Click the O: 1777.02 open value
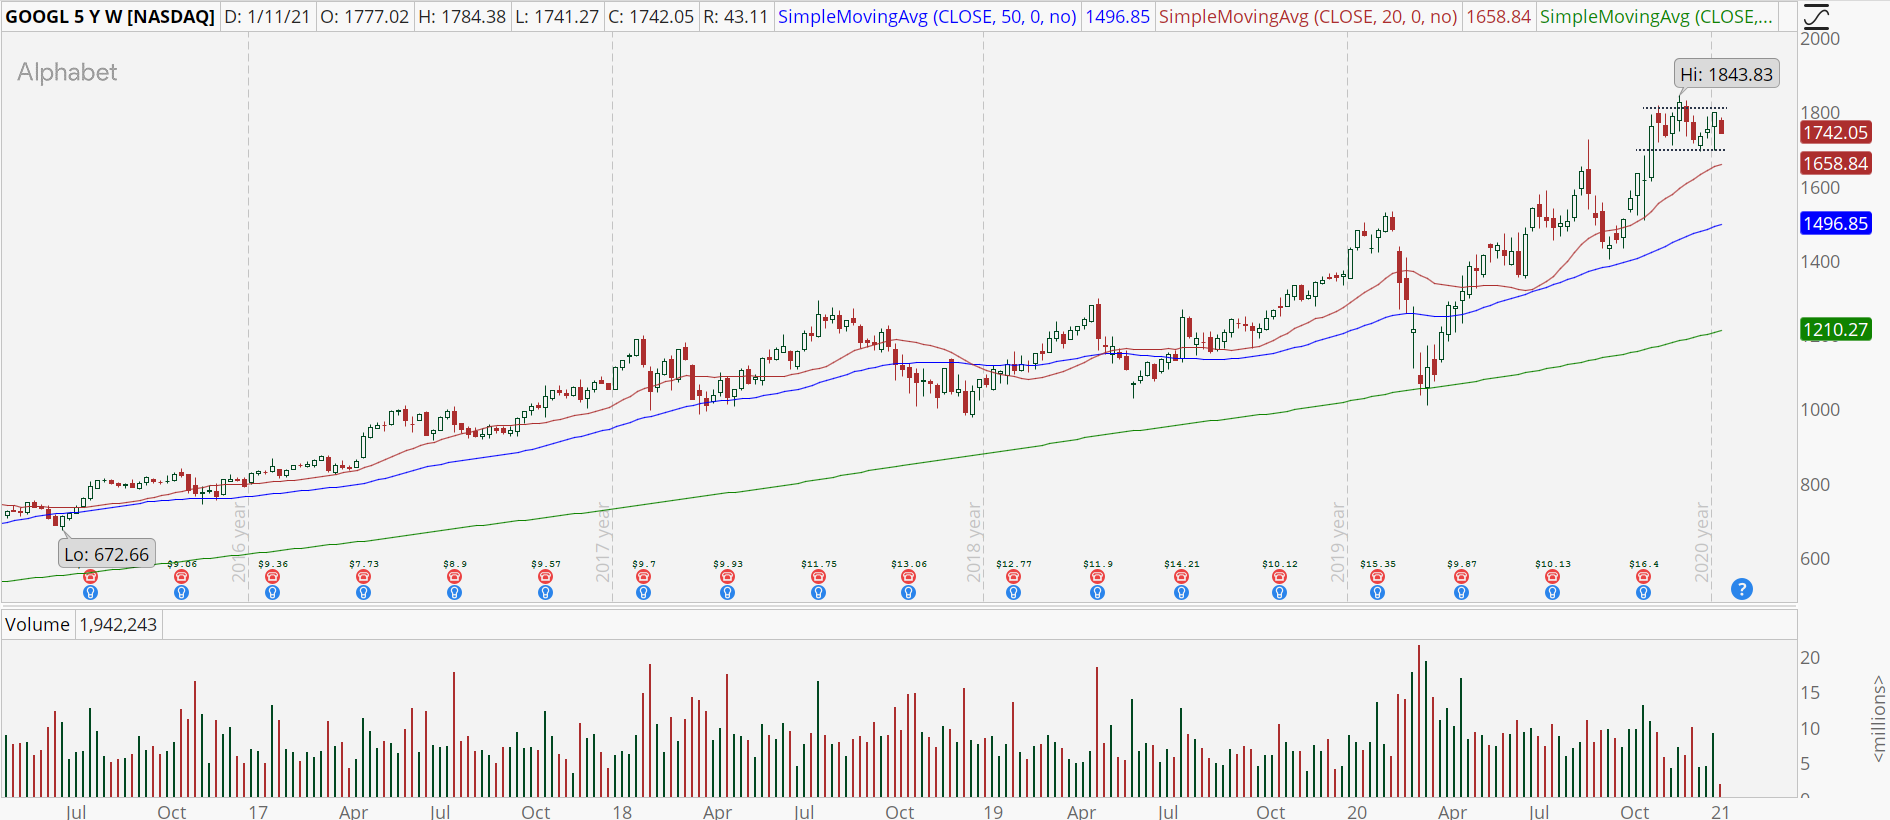This screenshot has height=820, width=1890. [x=365, y=17]
